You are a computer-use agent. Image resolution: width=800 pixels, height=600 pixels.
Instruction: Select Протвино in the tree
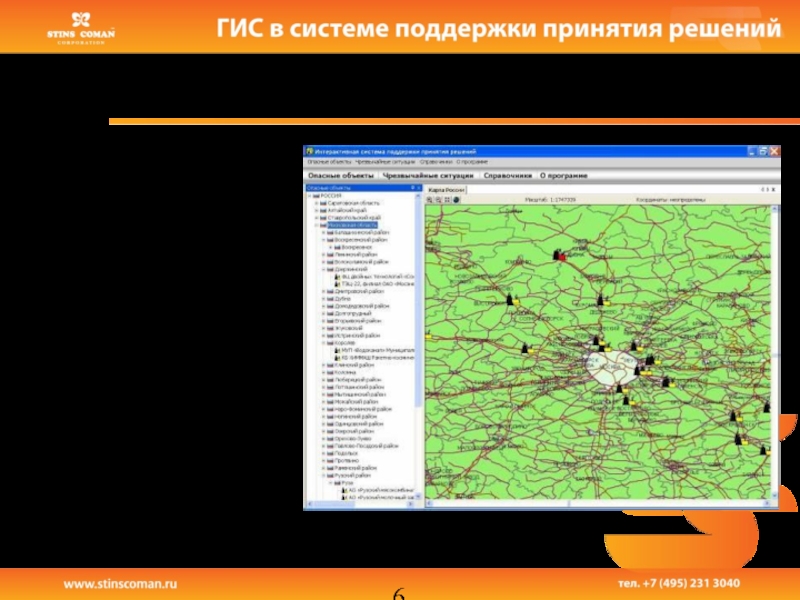point(346,461)
